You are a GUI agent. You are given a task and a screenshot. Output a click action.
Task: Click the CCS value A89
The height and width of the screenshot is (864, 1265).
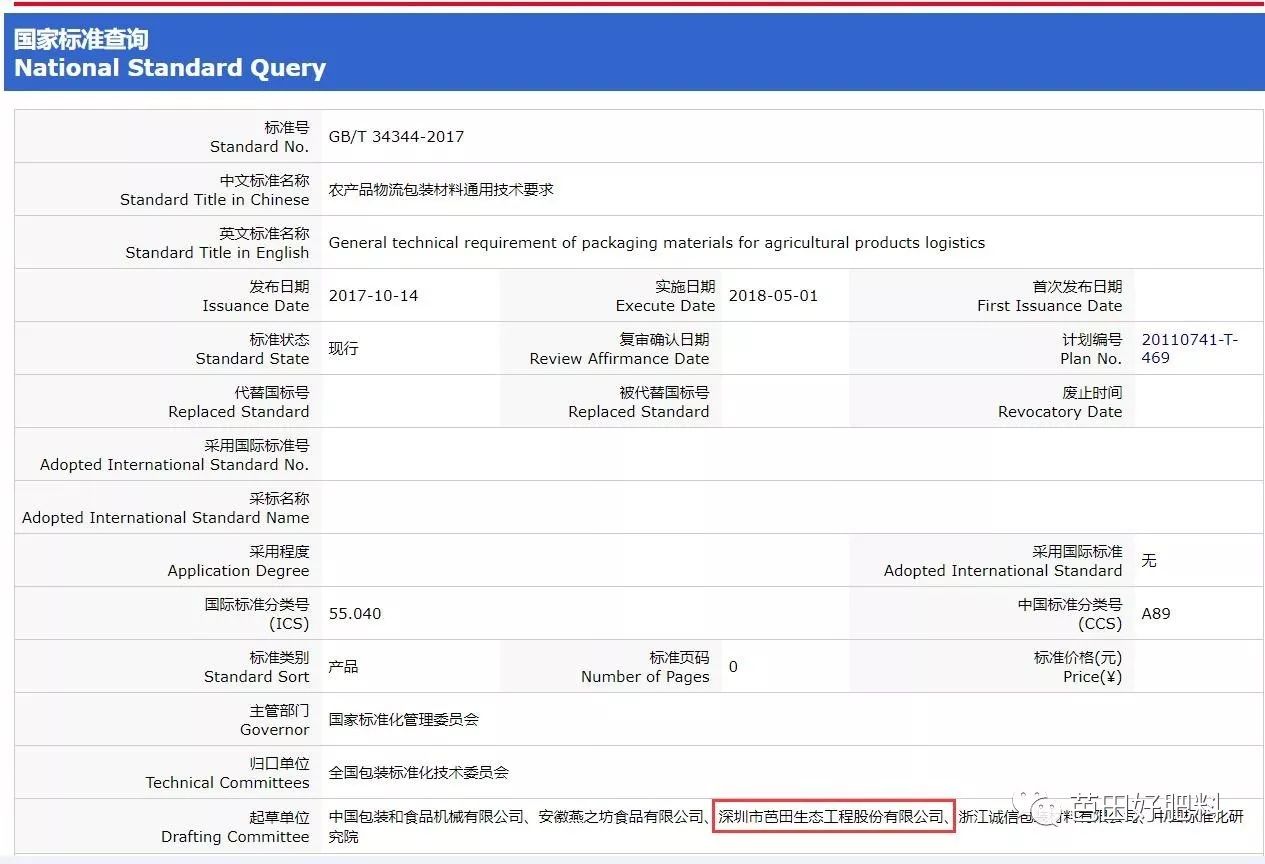point(1156,614)
